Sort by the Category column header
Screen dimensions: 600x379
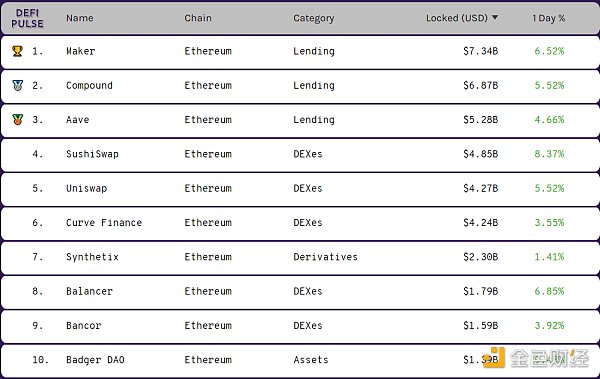click(313, 18)
